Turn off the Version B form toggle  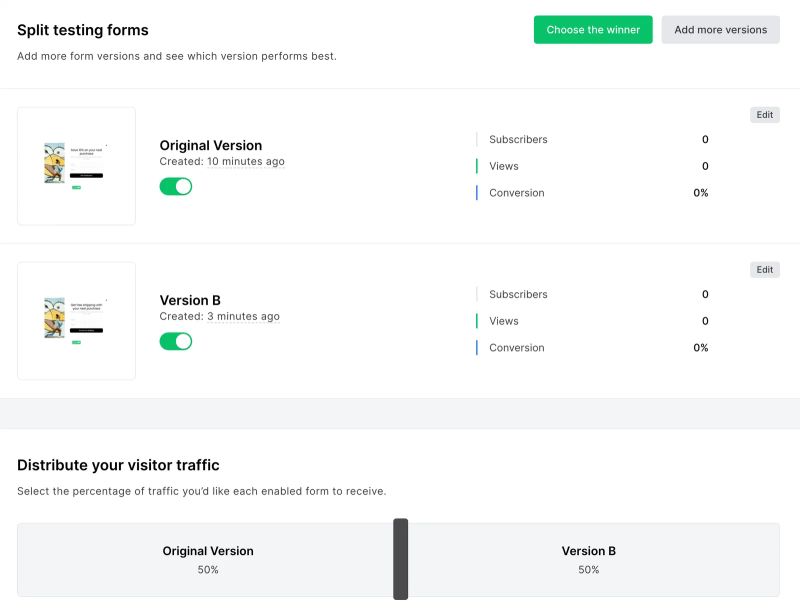[x=177, y=341]
